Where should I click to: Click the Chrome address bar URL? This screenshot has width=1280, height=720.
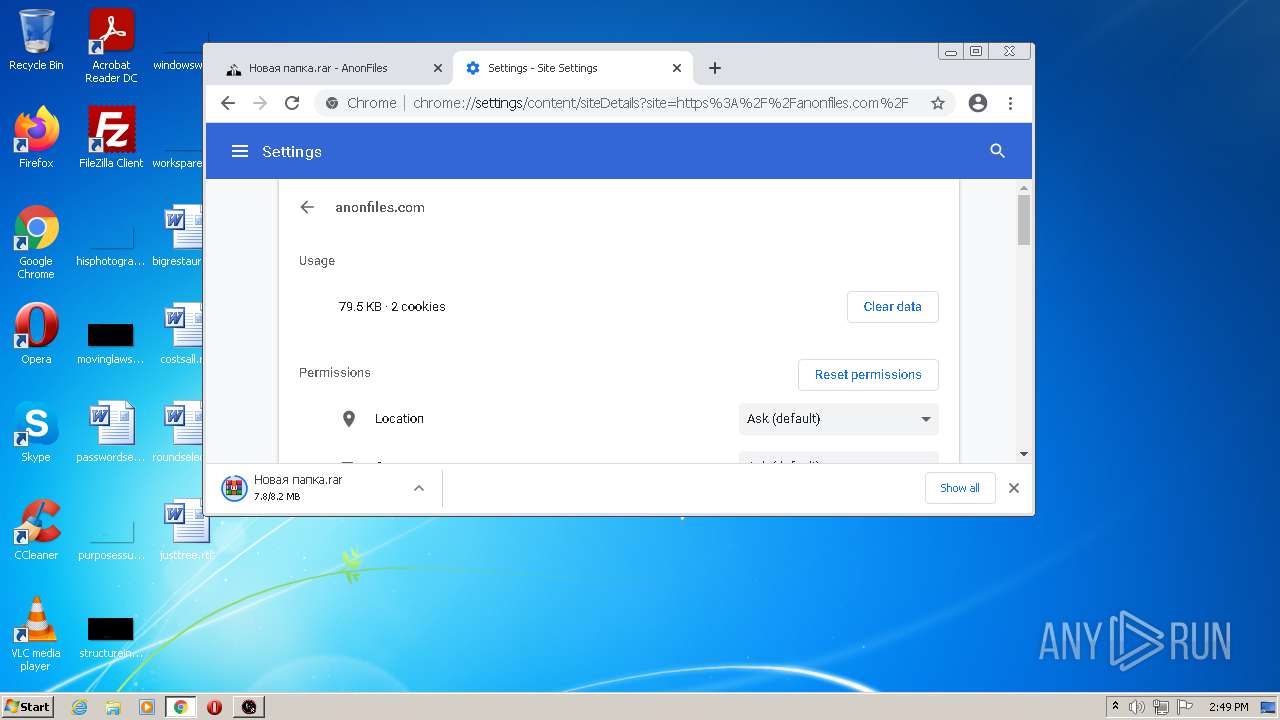click(660, 103)
